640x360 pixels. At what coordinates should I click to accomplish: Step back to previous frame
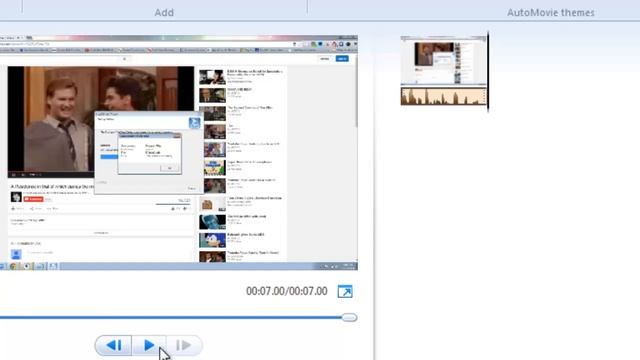click(x=113, y=345)
